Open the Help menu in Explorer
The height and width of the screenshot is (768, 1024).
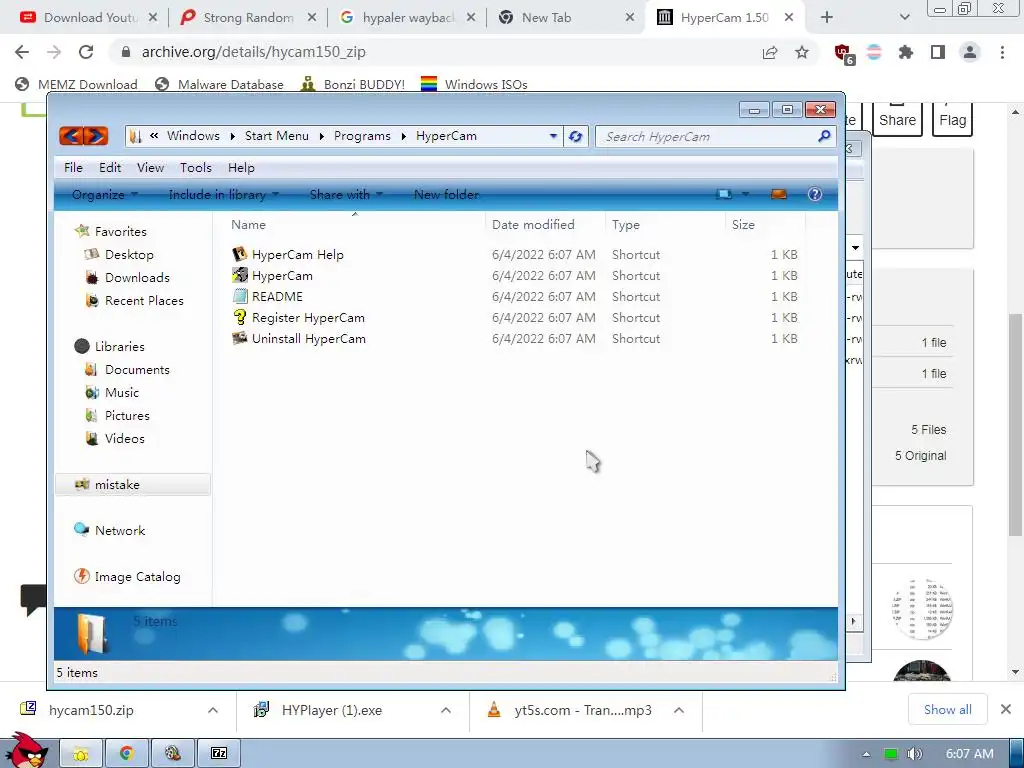241,167
